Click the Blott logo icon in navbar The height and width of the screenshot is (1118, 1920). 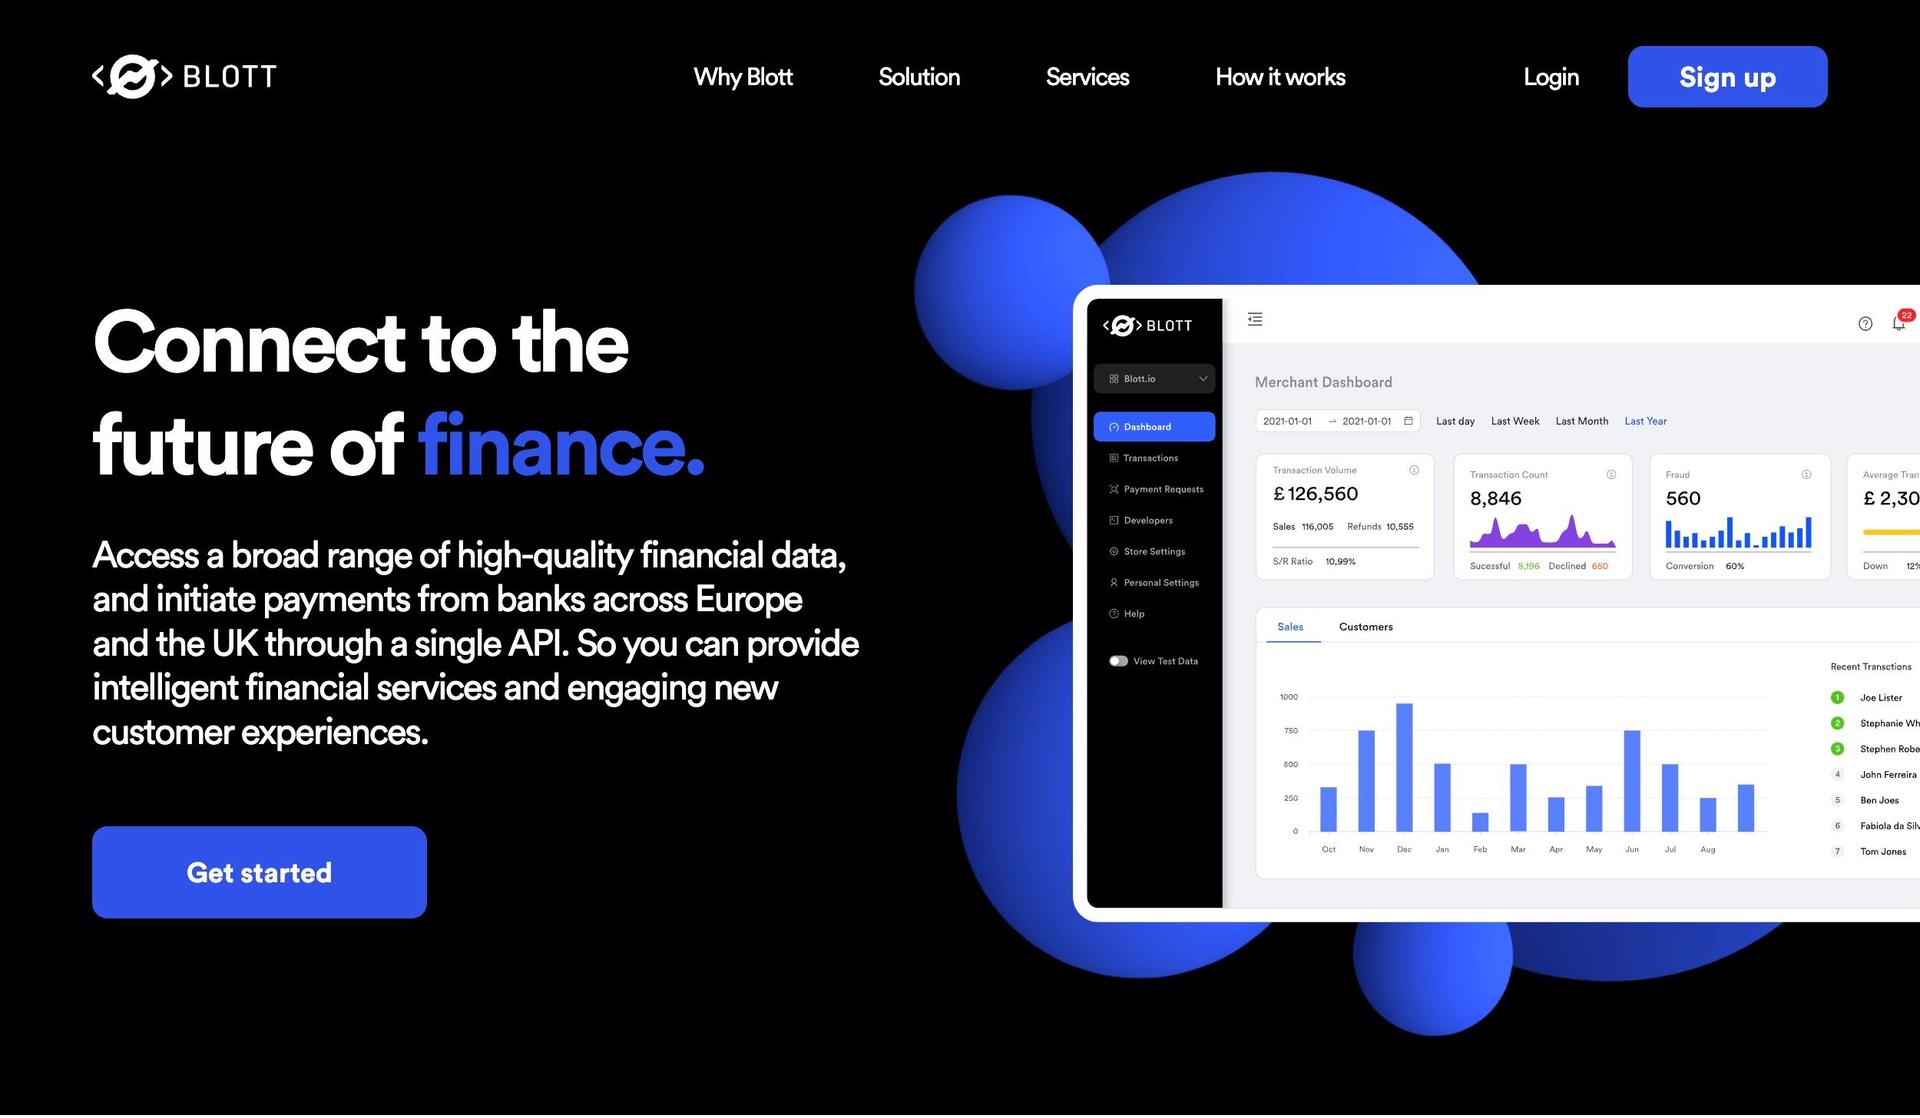133,76
